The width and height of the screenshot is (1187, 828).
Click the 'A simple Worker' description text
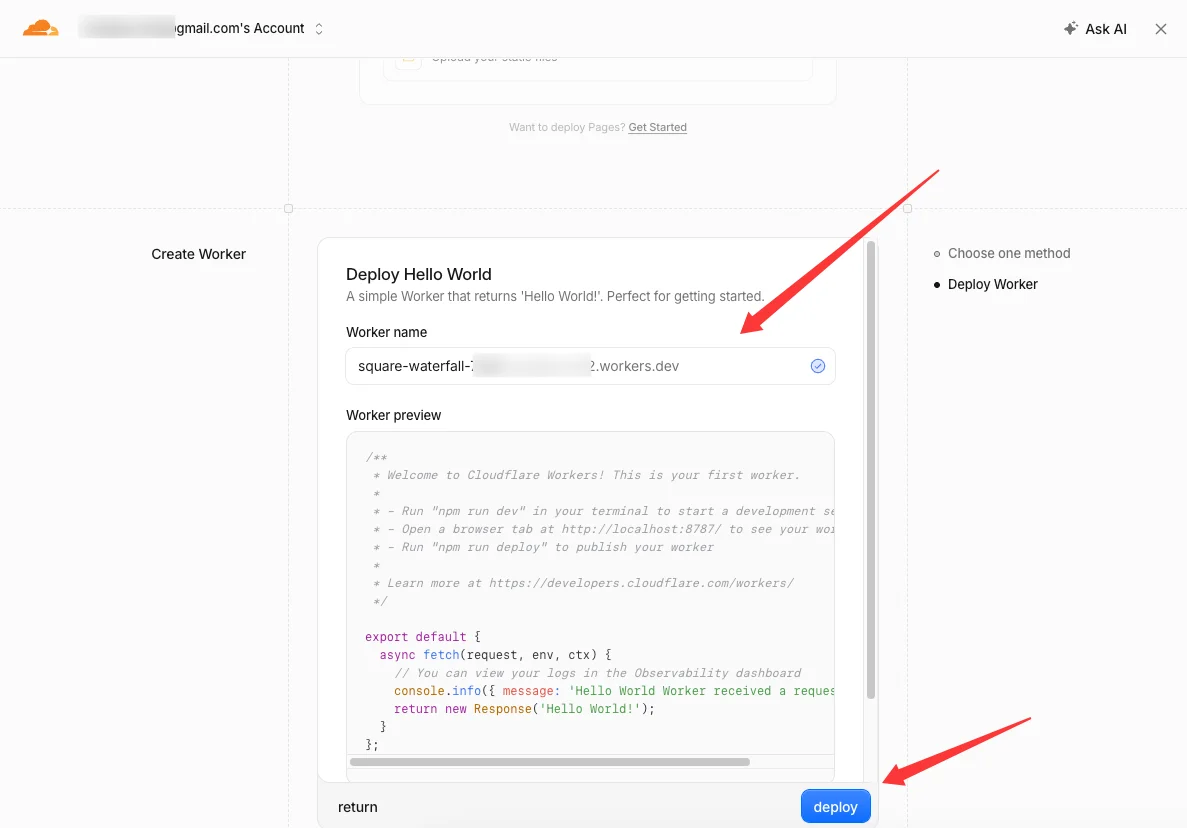[x=555, y=297]
